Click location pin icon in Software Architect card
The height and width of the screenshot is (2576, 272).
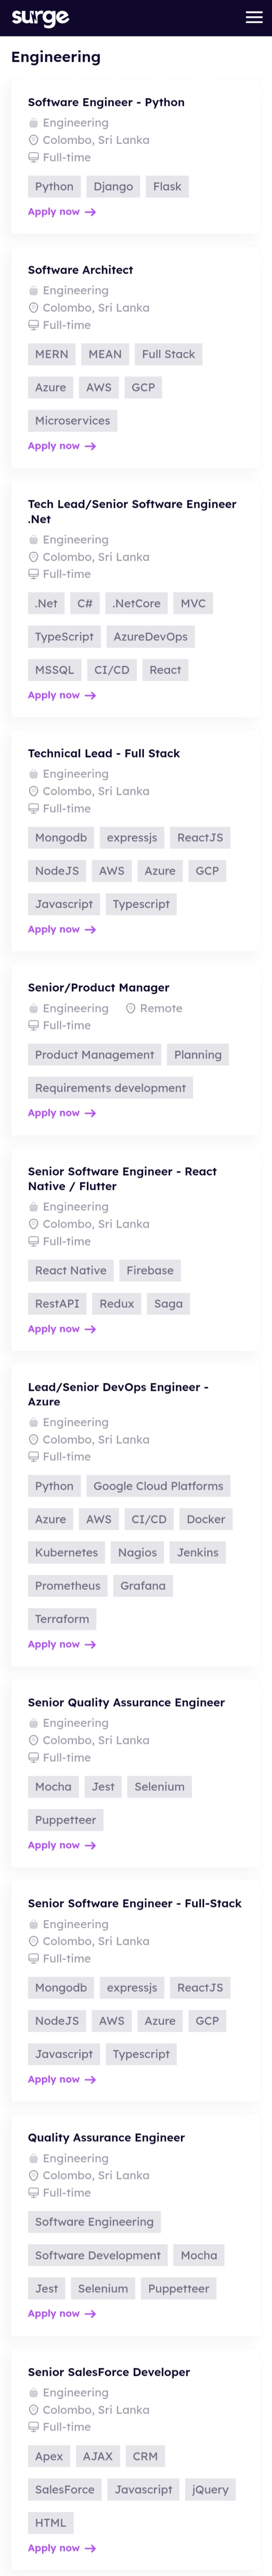(x=33, y=308)
